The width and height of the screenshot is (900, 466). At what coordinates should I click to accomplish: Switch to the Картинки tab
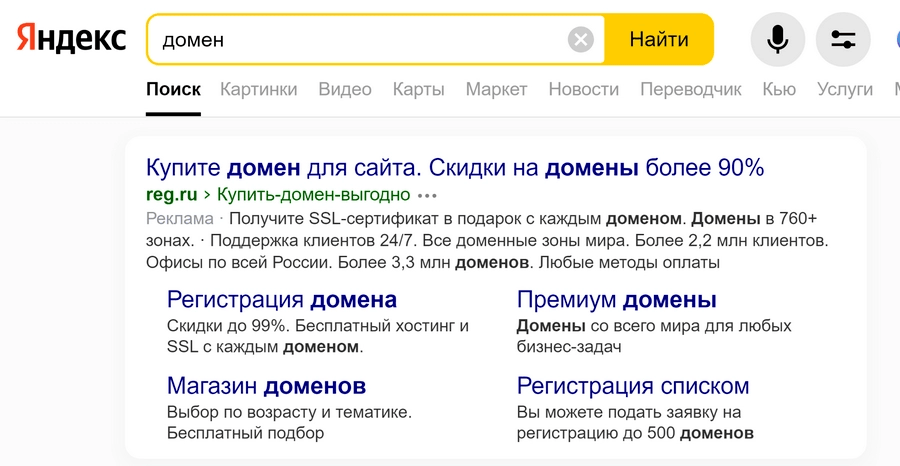(x=258, y=89)
